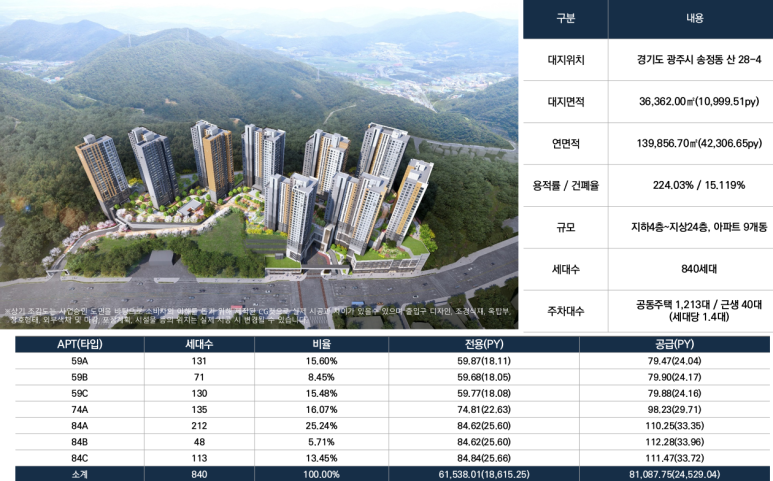Click the 주차대수 label
This screenshot has height=481, width=773.
[x=565, y=311]
